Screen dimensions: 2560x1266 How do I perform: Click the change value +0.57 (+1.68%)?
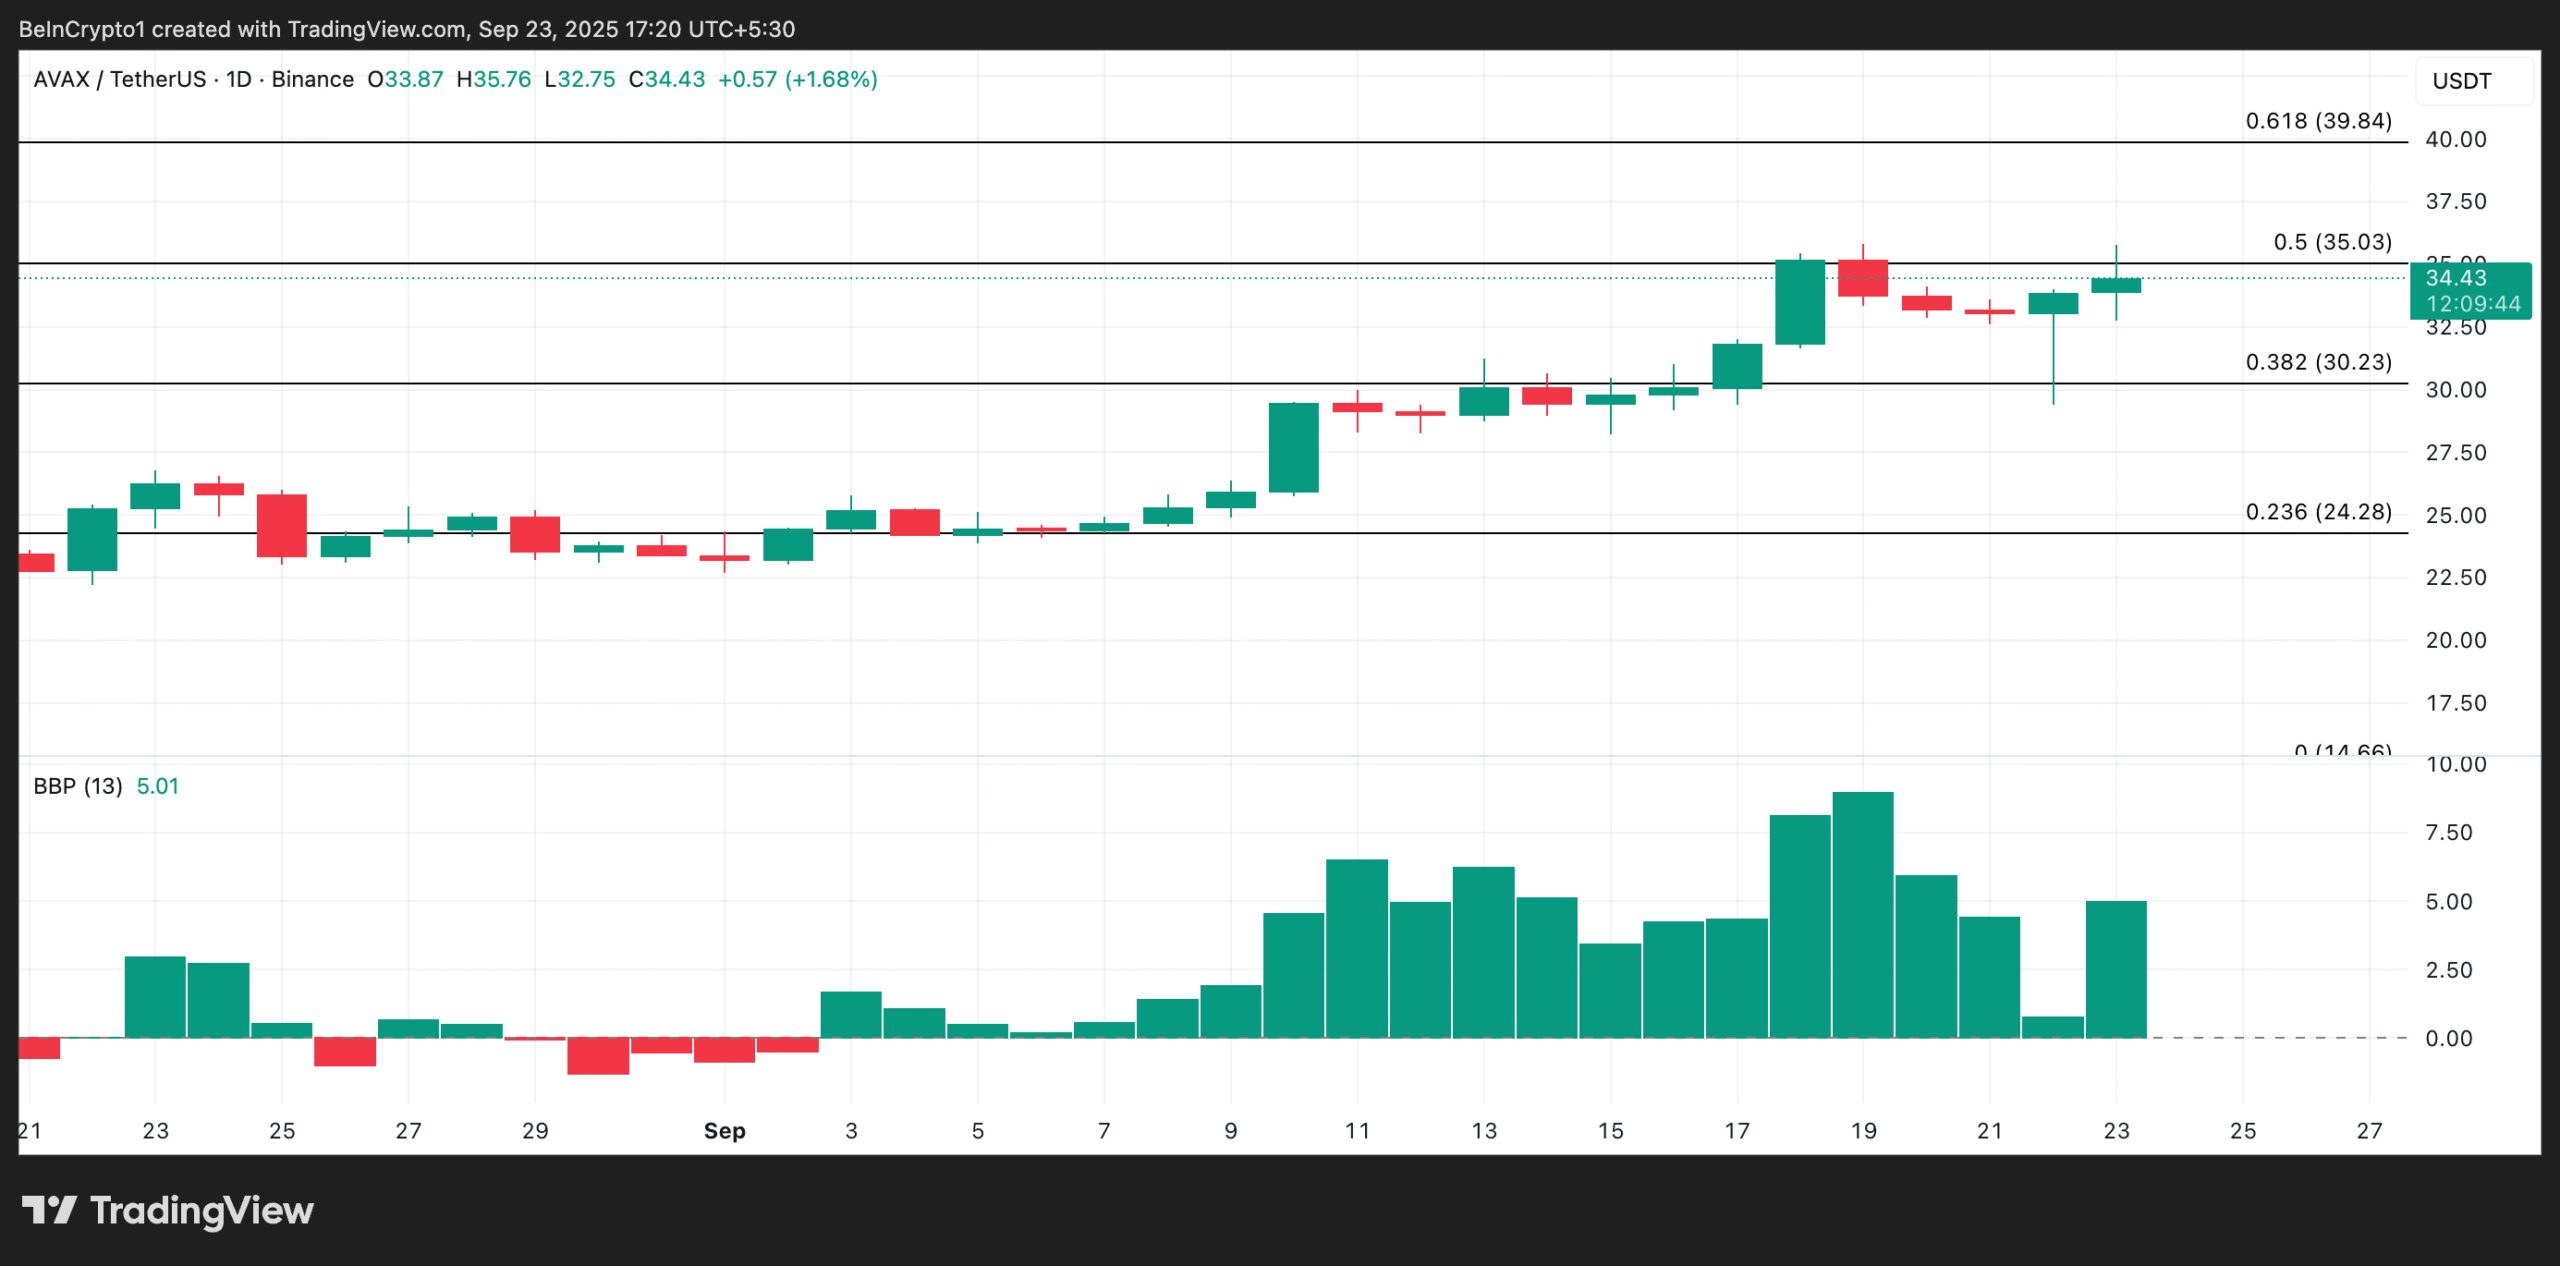tap(798, 79)
